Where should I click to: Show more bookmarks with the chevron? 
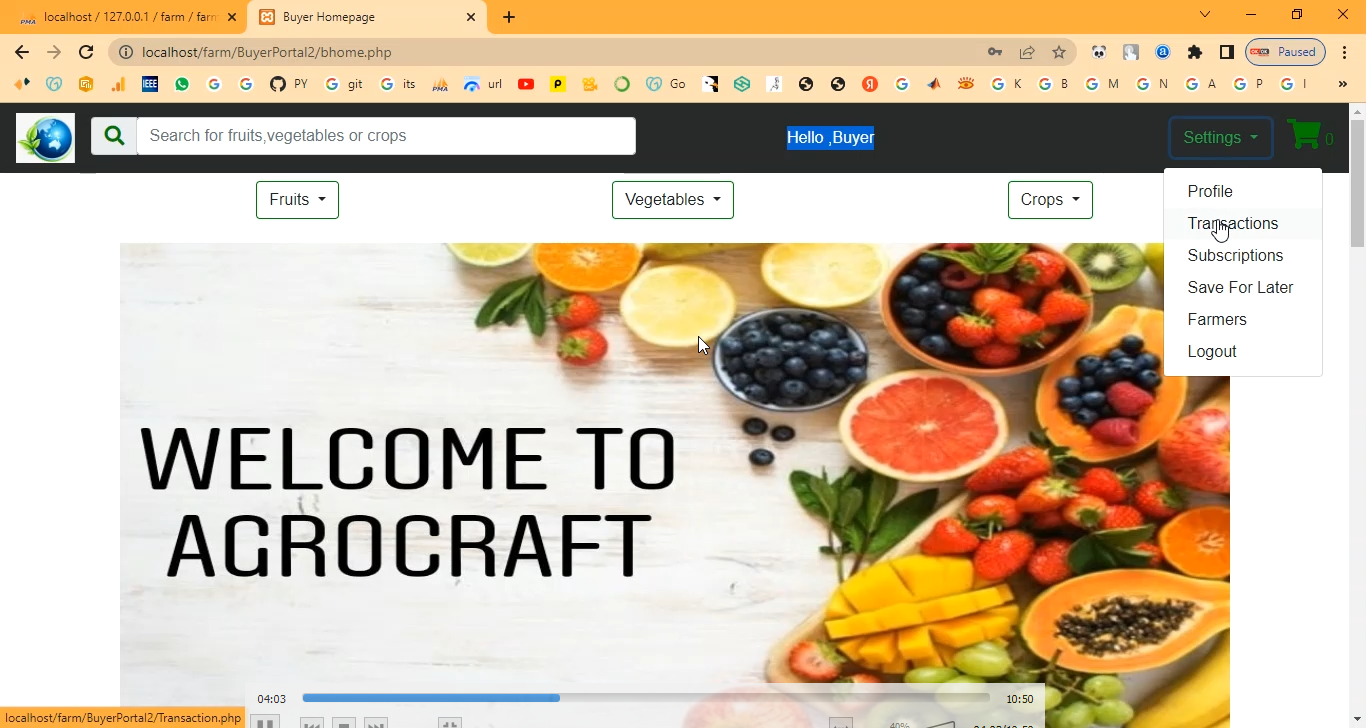1343,85
